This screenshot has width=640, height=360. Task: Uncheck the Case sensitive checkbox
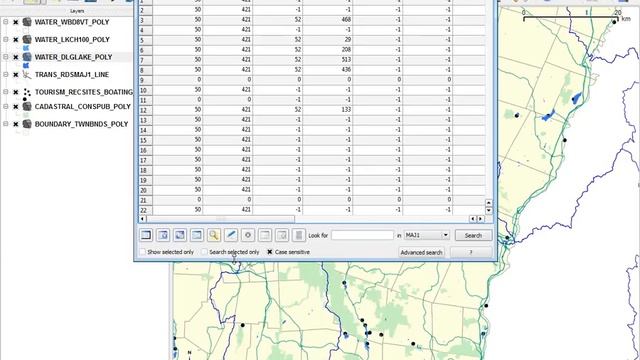point(270,252)
